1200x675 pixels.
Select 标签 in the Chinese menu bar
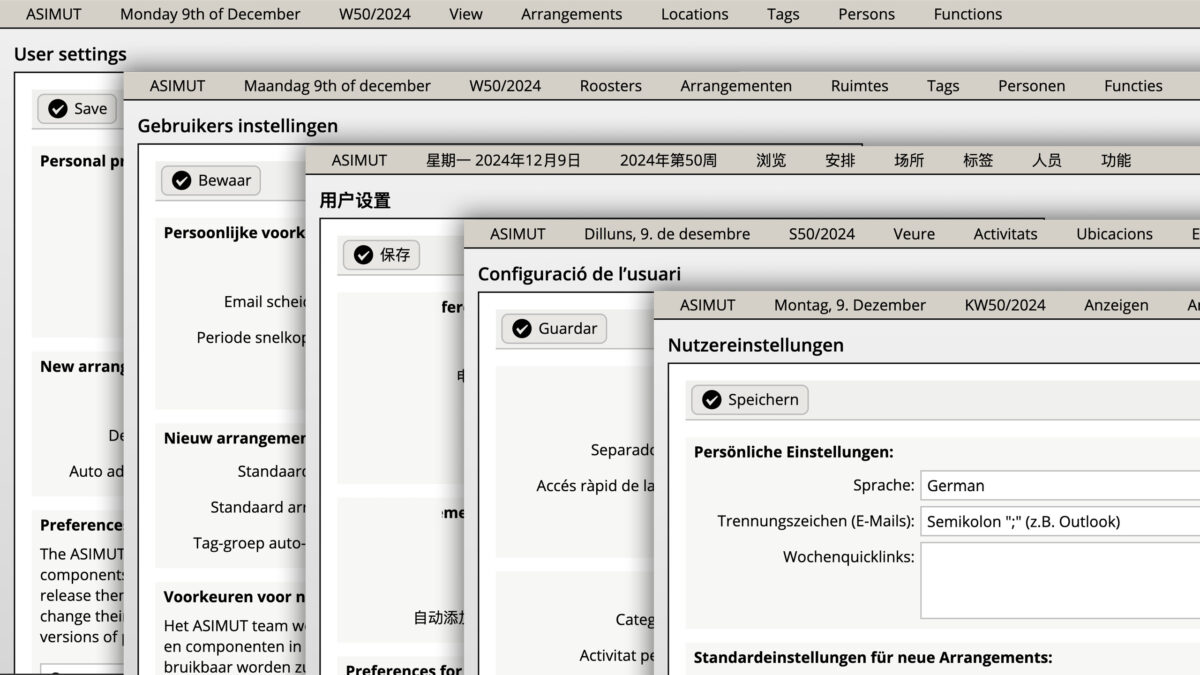click(977, 159)
